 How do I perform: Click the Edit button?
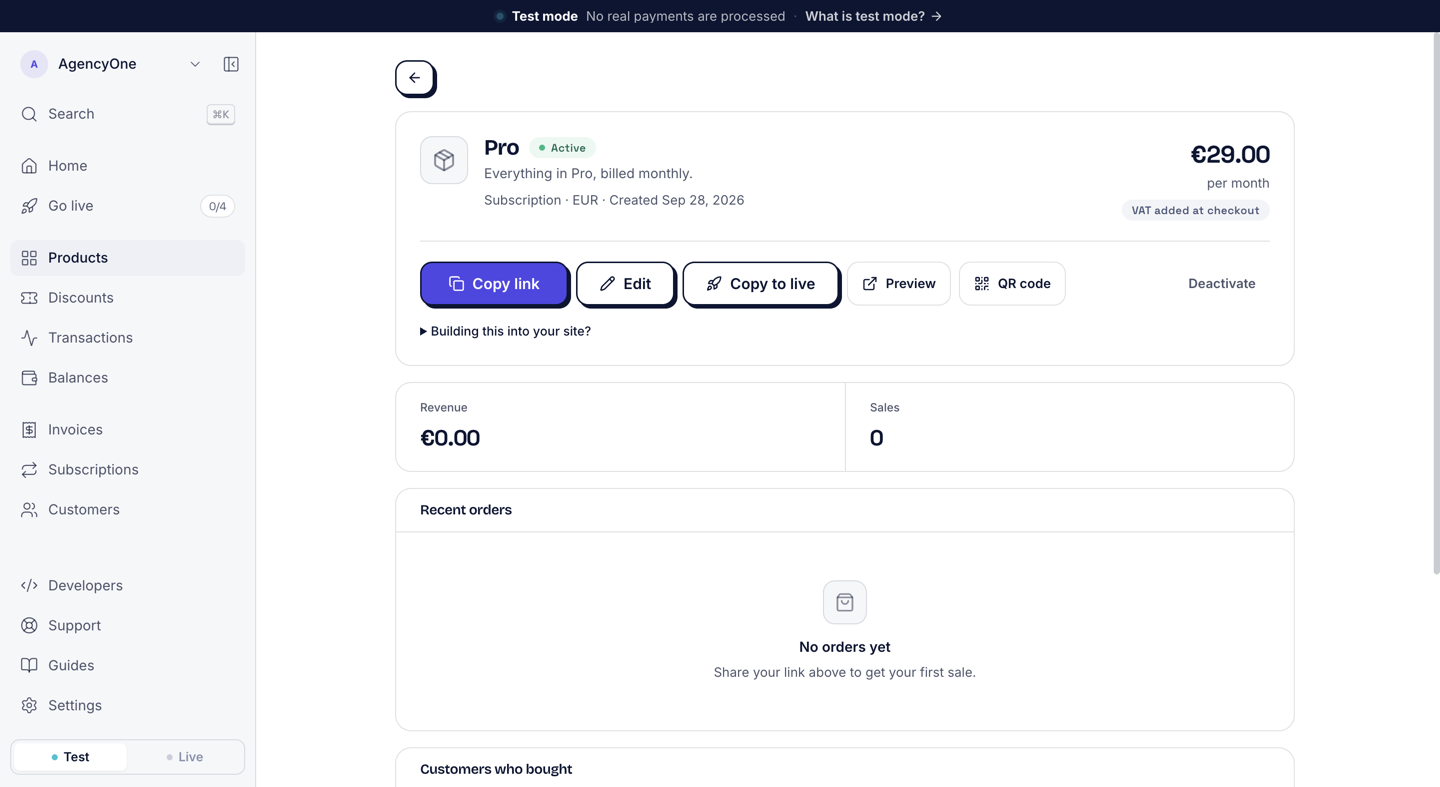coord(625,284)
